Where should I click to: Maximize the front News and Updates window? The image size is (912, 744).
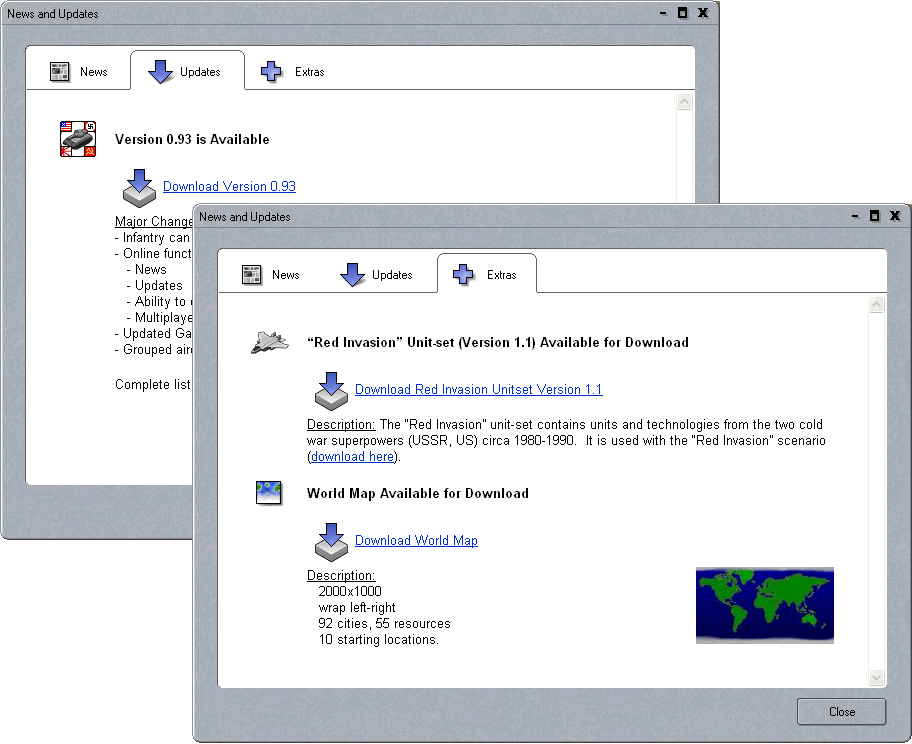[x=874, y=215]
